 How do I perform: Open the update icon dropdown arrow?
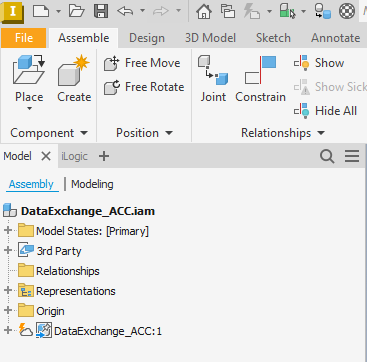[269, 11]
